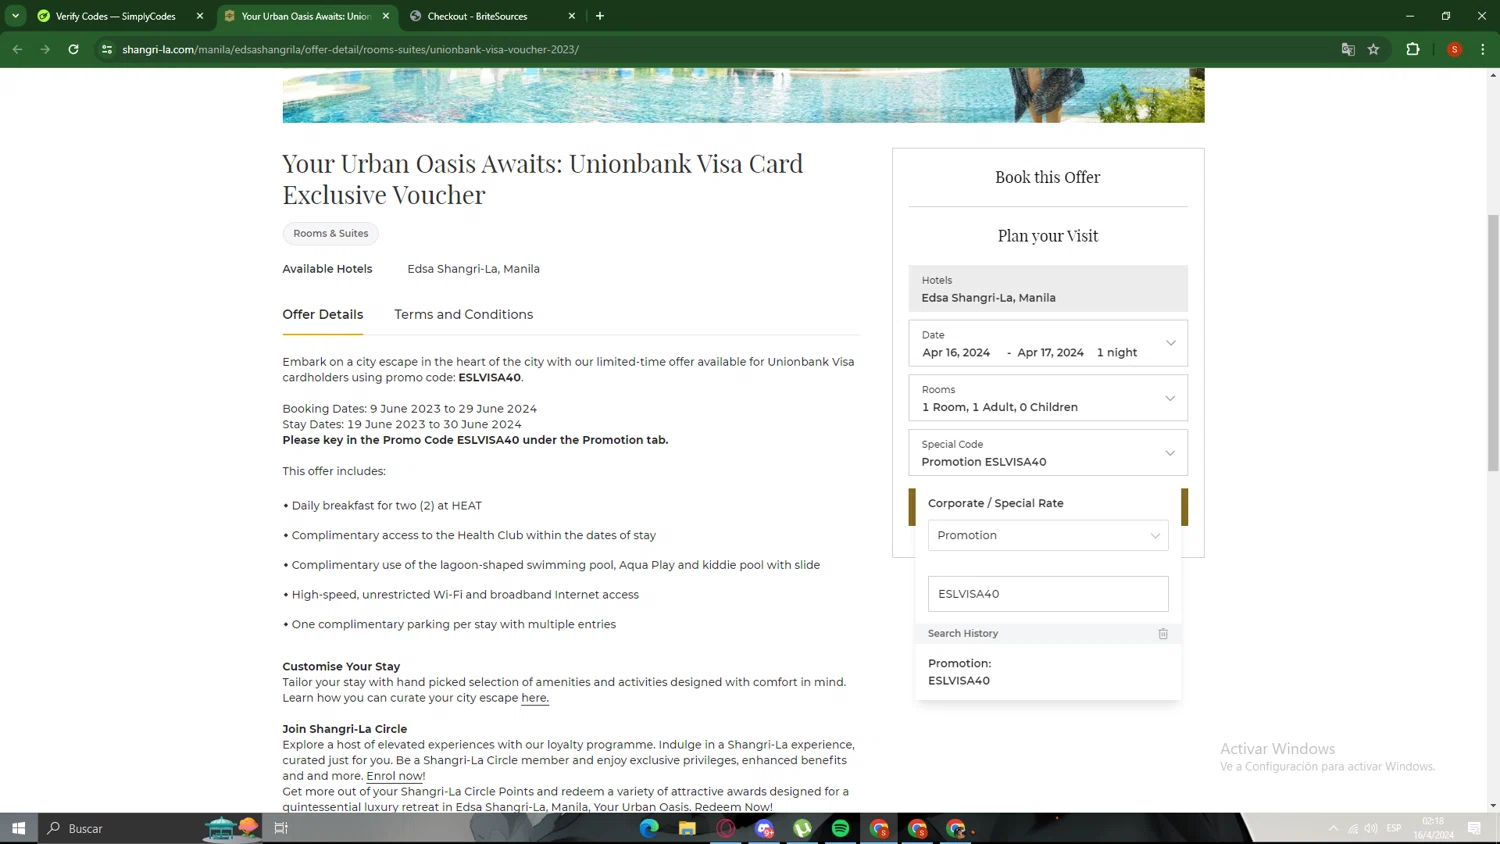Click the ESP language indicator
This screenshot has width=1500, height=844.
pos(1394,828)
